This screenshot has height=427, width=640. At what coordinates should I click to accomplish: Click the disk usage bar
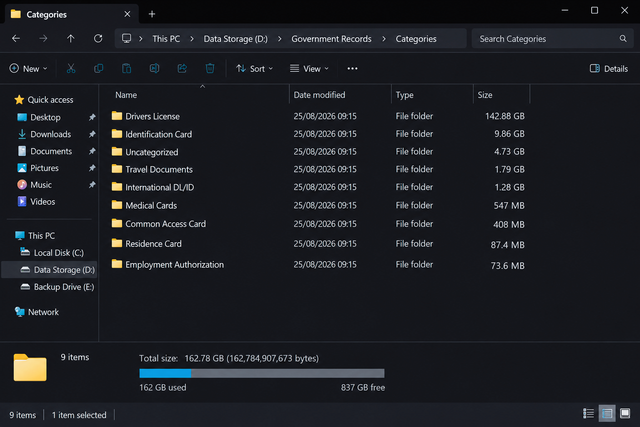click(x=262, y=373)
